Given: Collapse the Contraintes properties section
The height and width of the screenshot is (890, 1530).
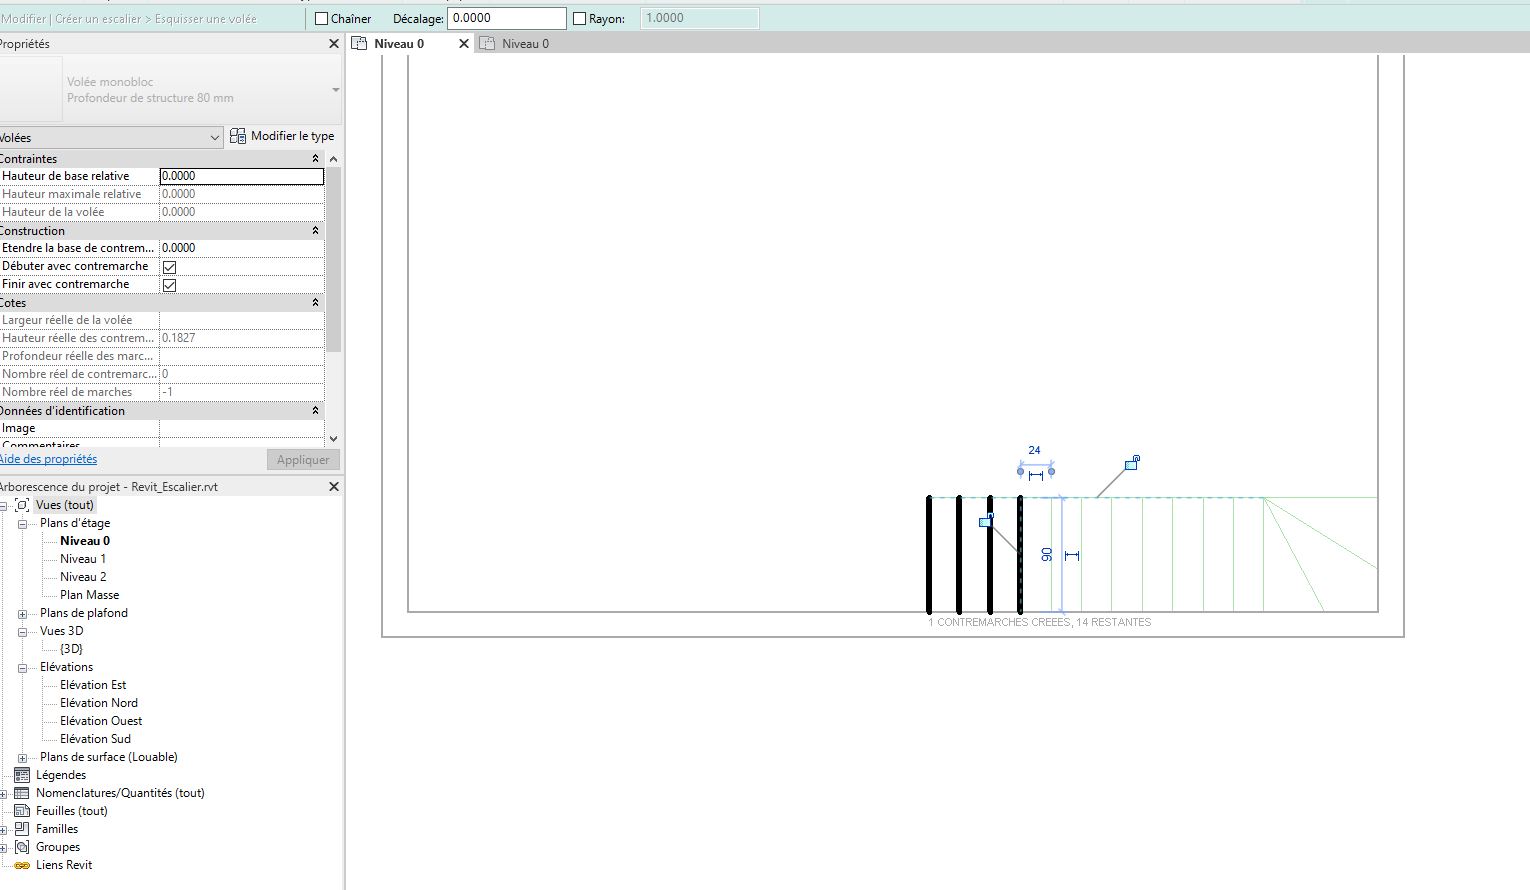Looking at the screenshot, I should pyautogui.click(x=316, y=159).
